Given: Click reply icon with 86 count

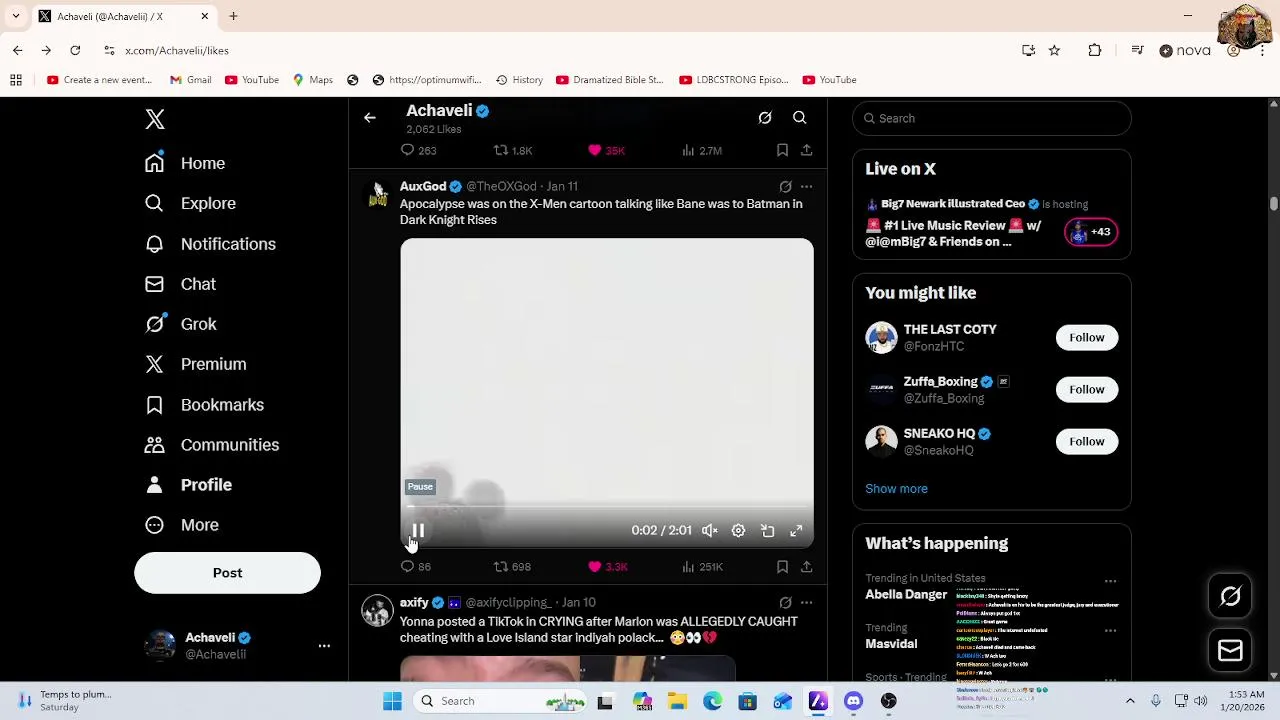Looking at the screenshot, I should (407, 566).
